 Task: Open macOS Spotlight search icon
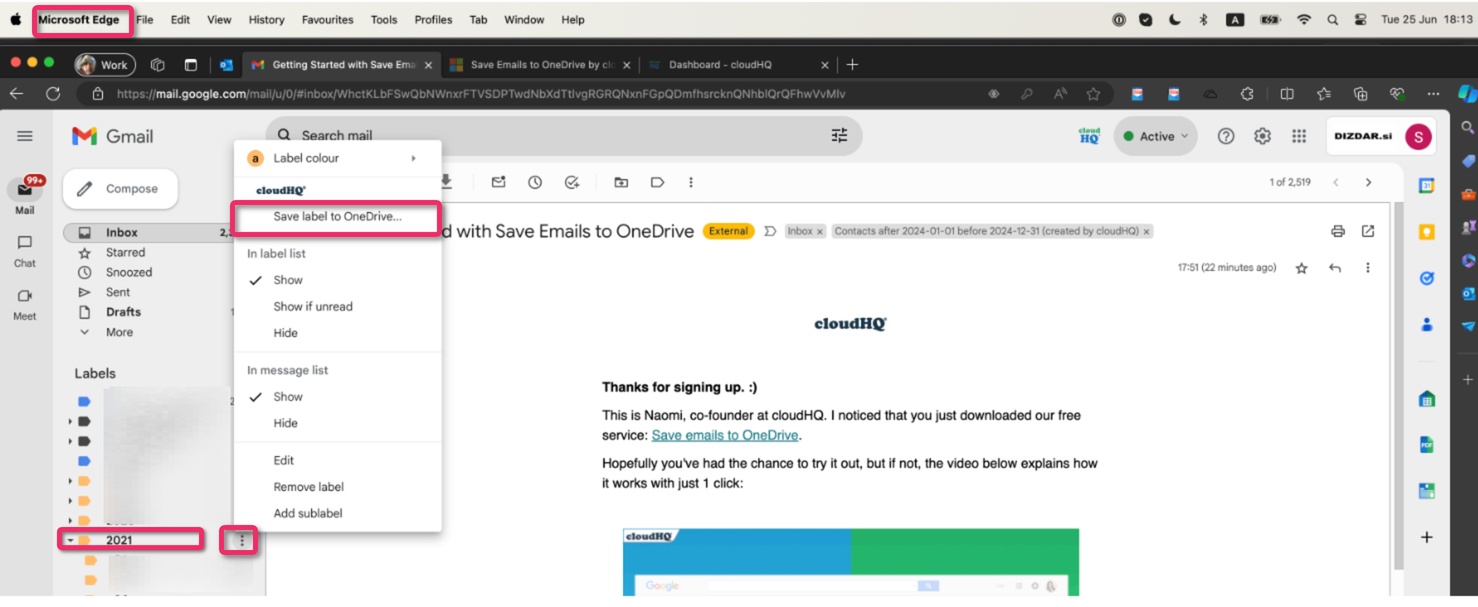(x=1332, y=19)
